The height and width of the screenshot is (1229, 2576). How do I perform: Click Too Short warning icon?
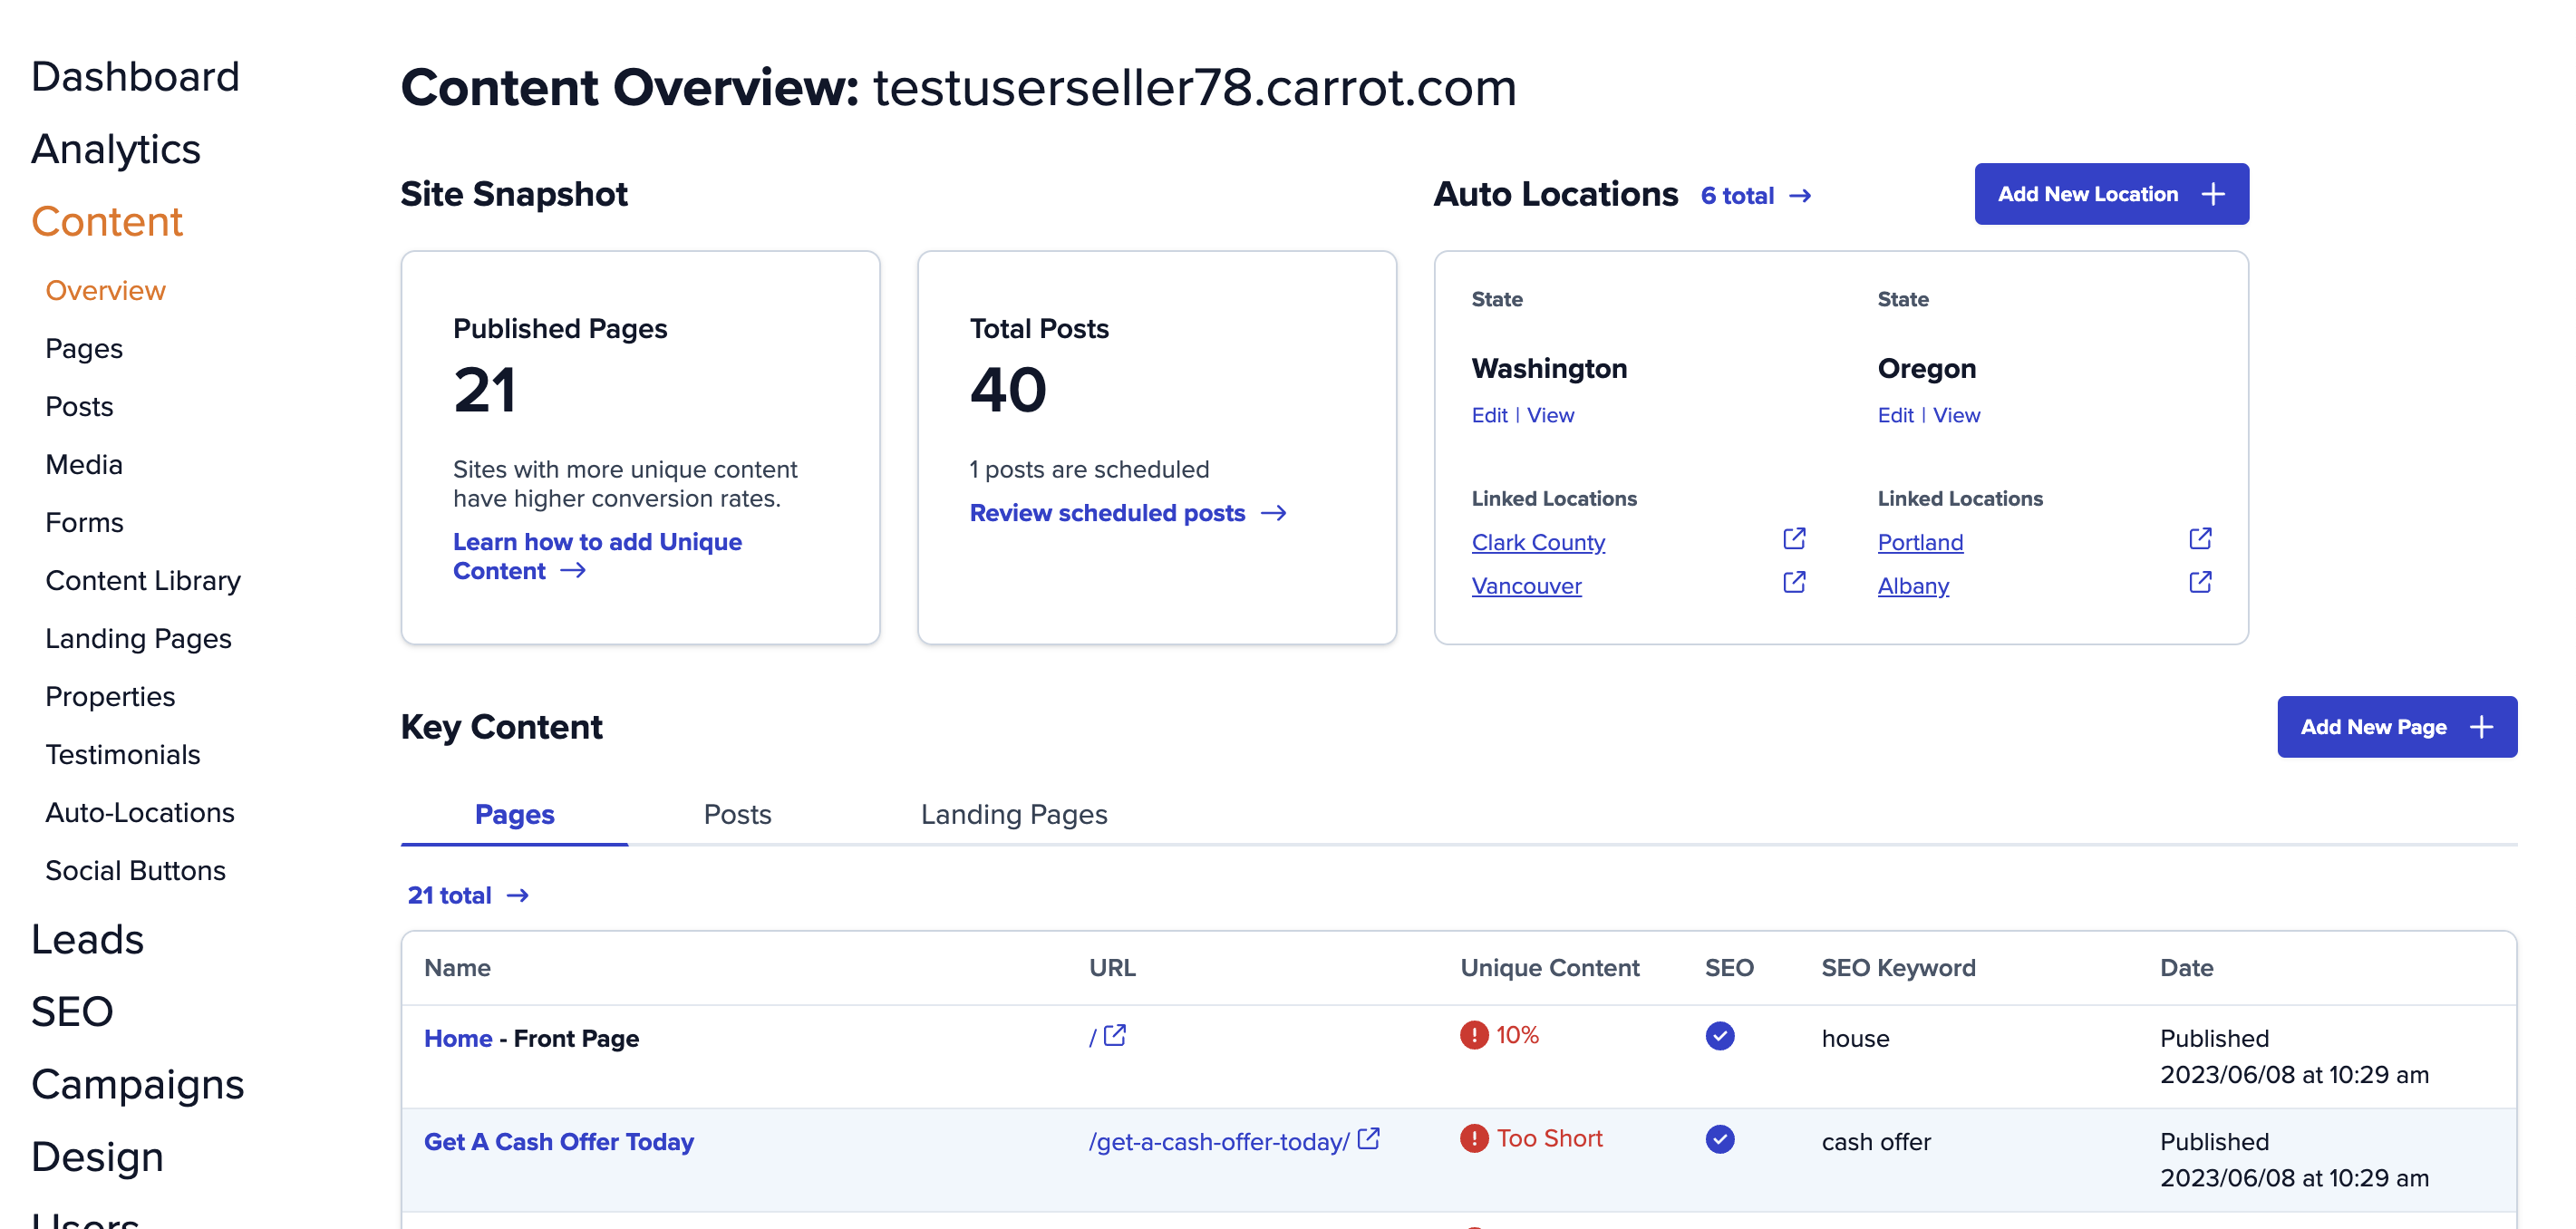(1474, 1138)
